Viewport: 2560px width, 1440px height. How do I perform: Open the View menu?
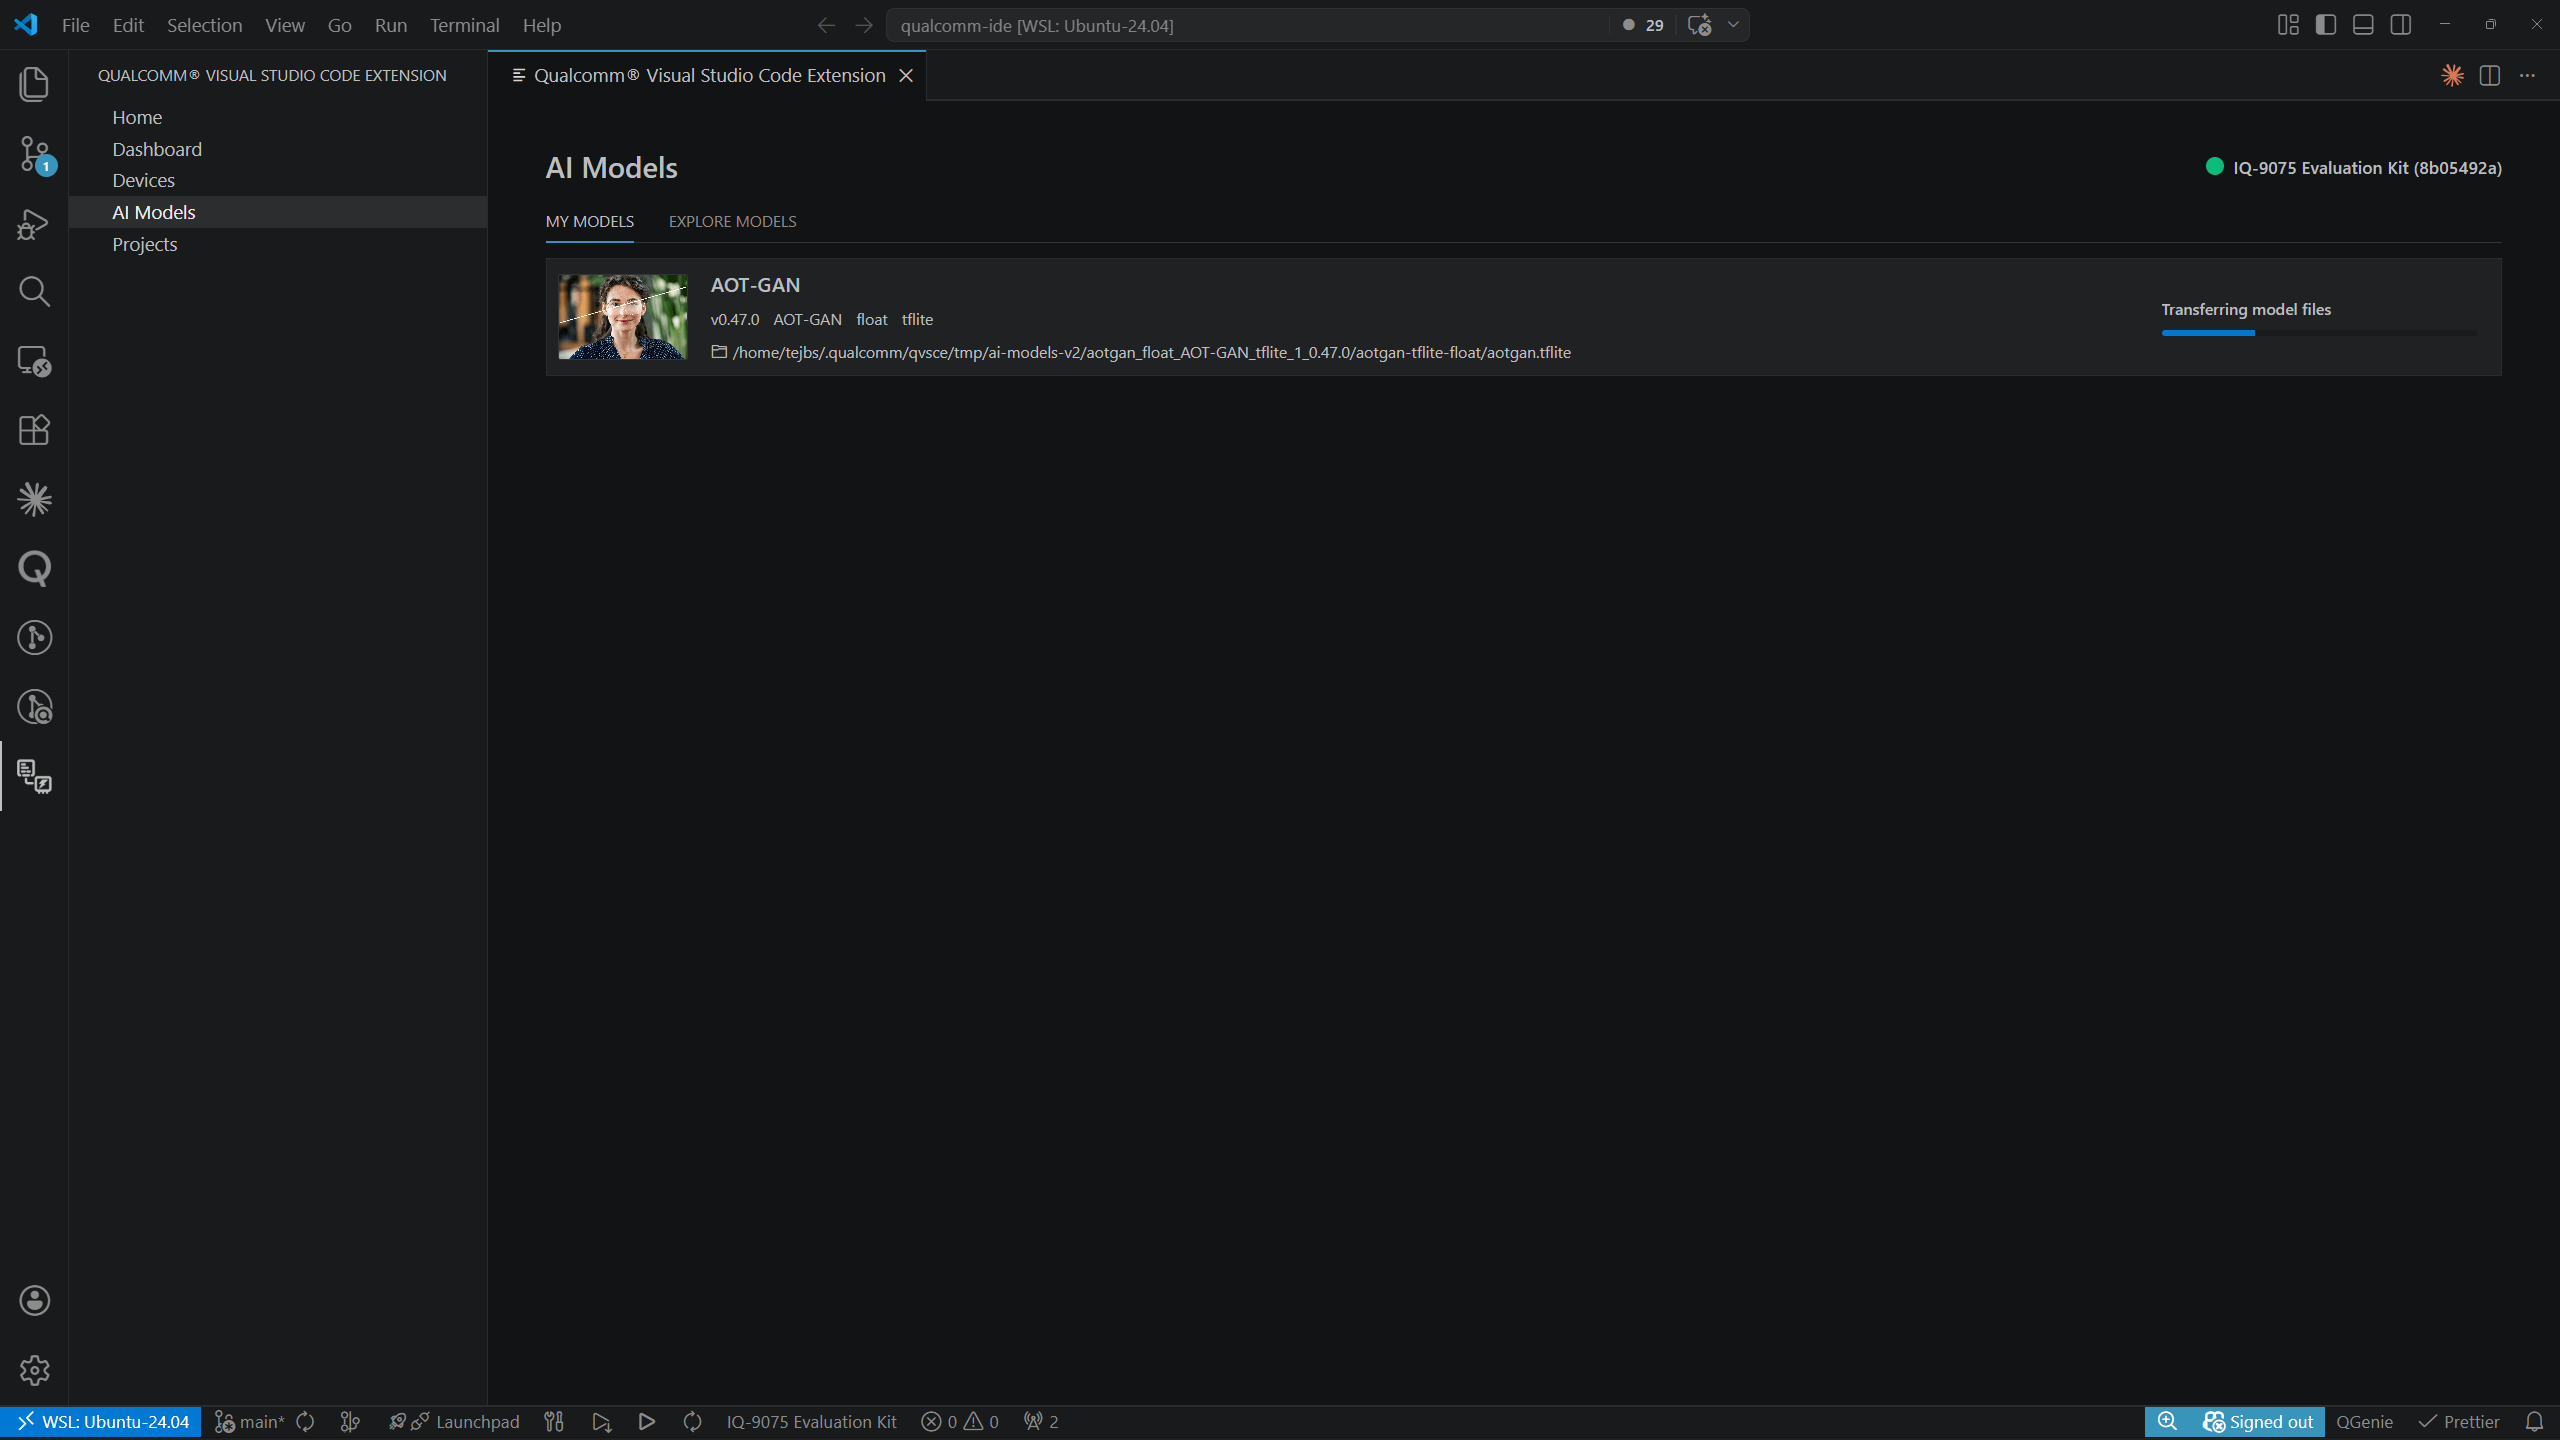pyautogui.click(x=285, y=25)
